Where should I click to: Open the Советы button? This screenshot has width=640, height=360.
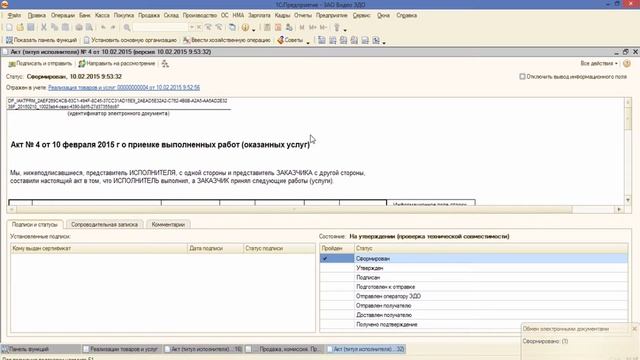pos(290,40)
